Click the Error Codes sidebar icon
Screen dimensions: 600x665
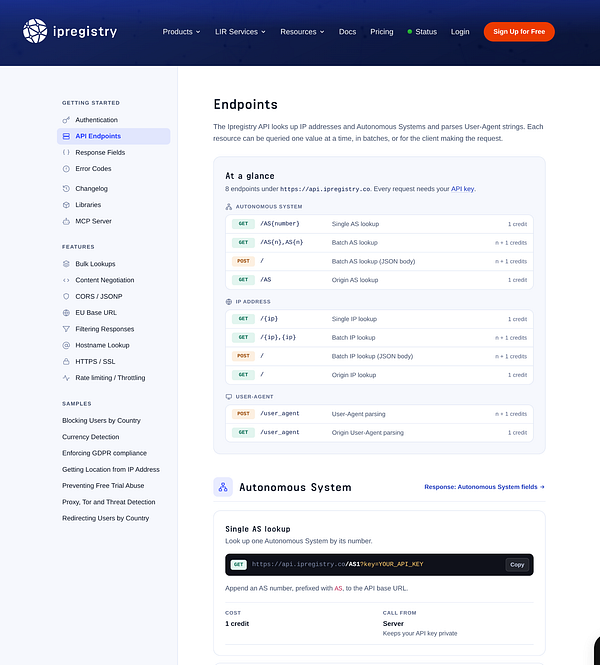66,169
